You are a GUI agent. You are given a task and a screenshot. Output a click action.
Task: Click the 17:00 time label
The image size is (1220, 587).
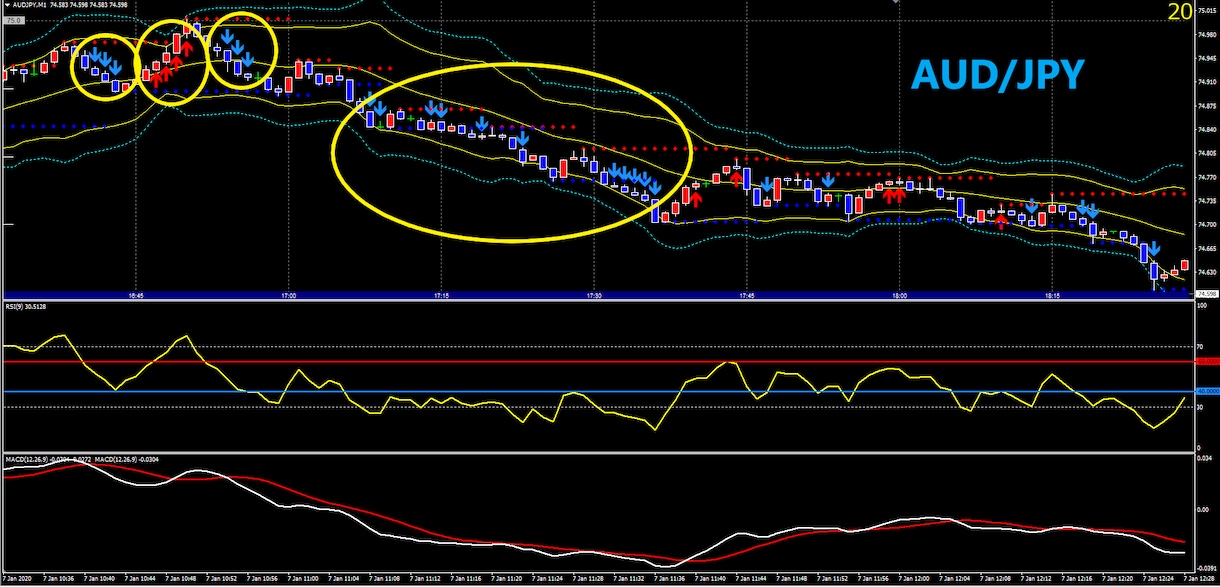[x=289, y=296]
